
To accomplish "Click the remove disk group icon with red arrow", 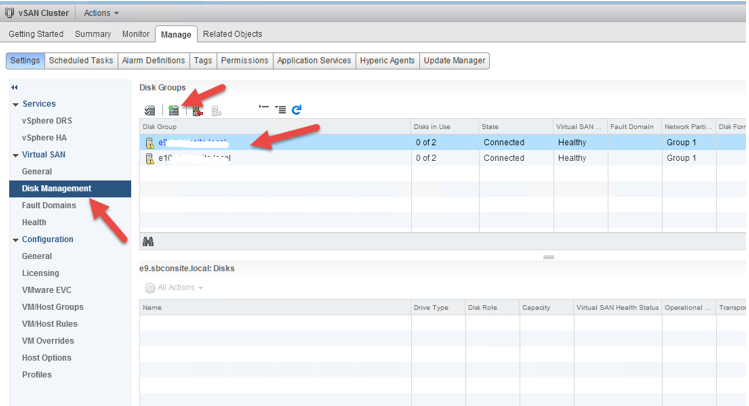I will click(198, 111).
